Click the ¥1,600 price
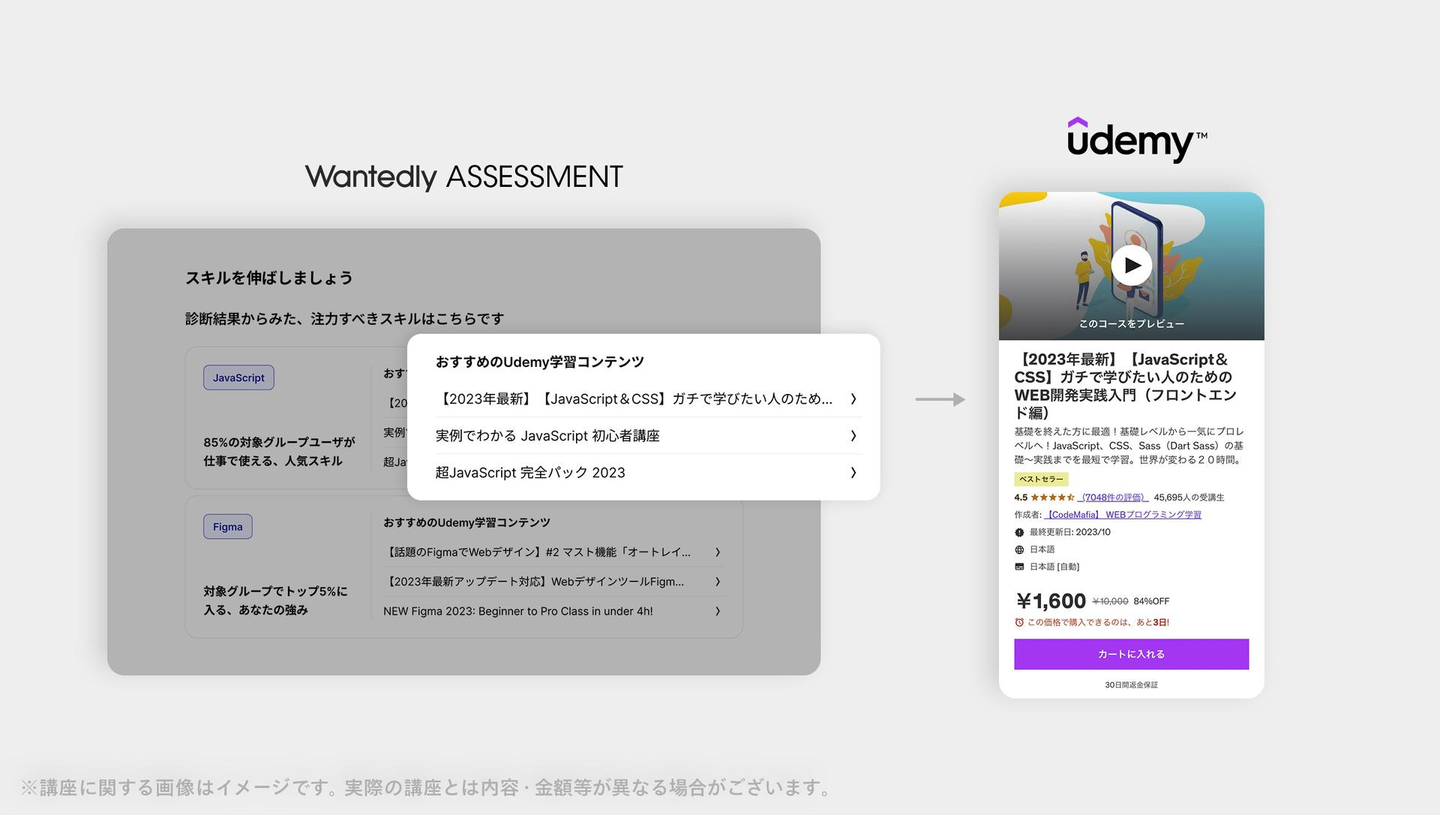 click(1051, 601)
